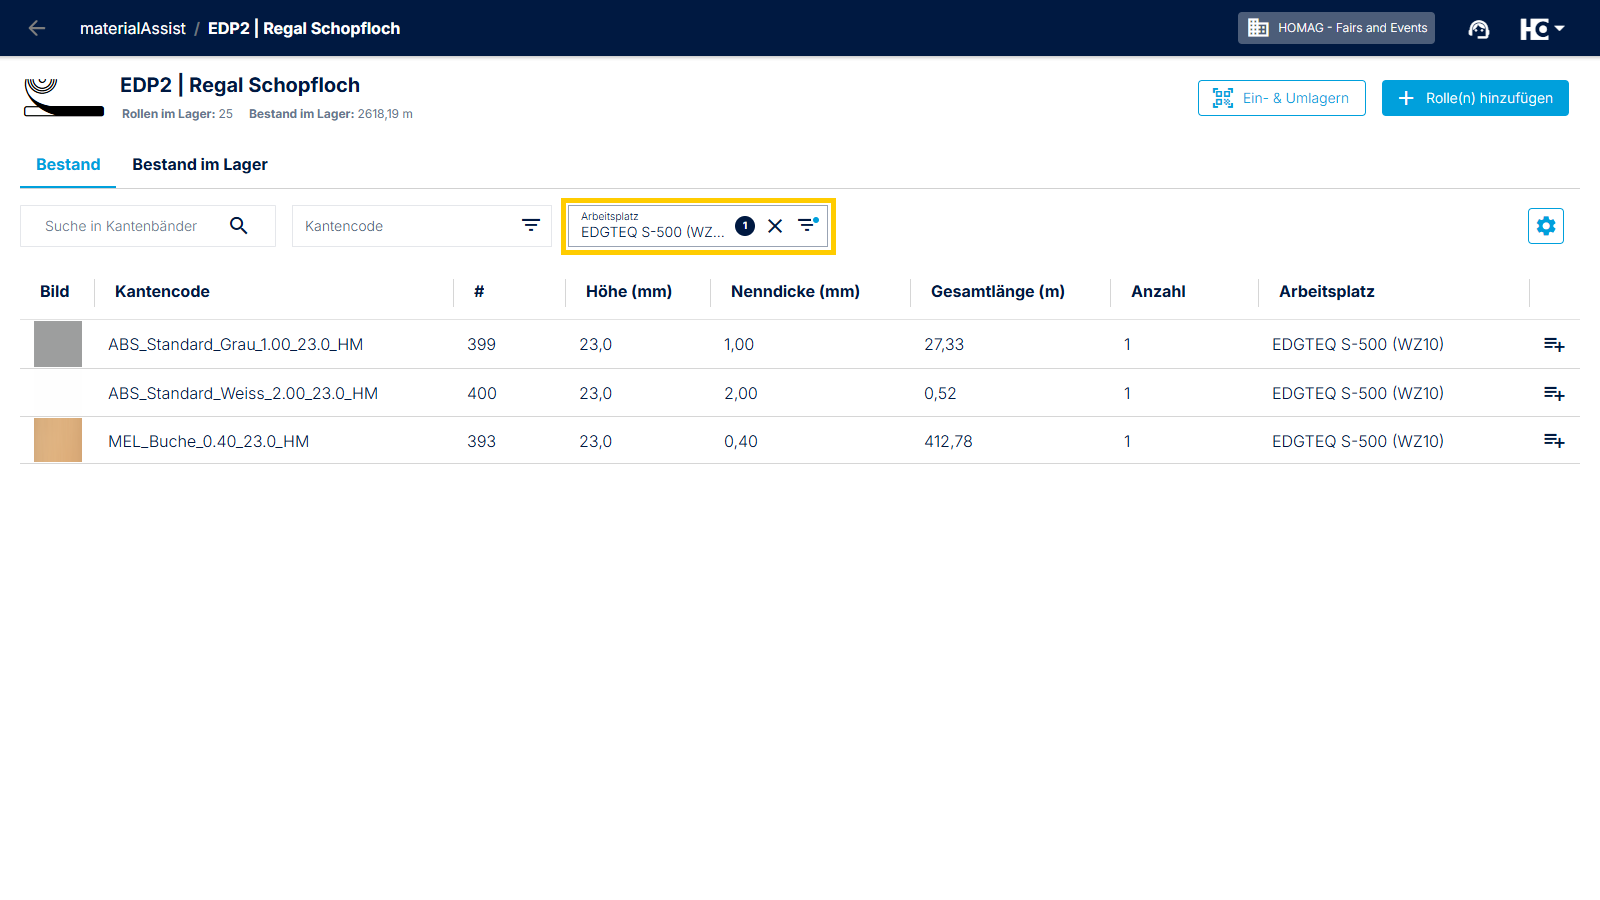Click Nenndicke value 0,40
1600x900 pixels.
pyautogui.click(x=741, y=441)
